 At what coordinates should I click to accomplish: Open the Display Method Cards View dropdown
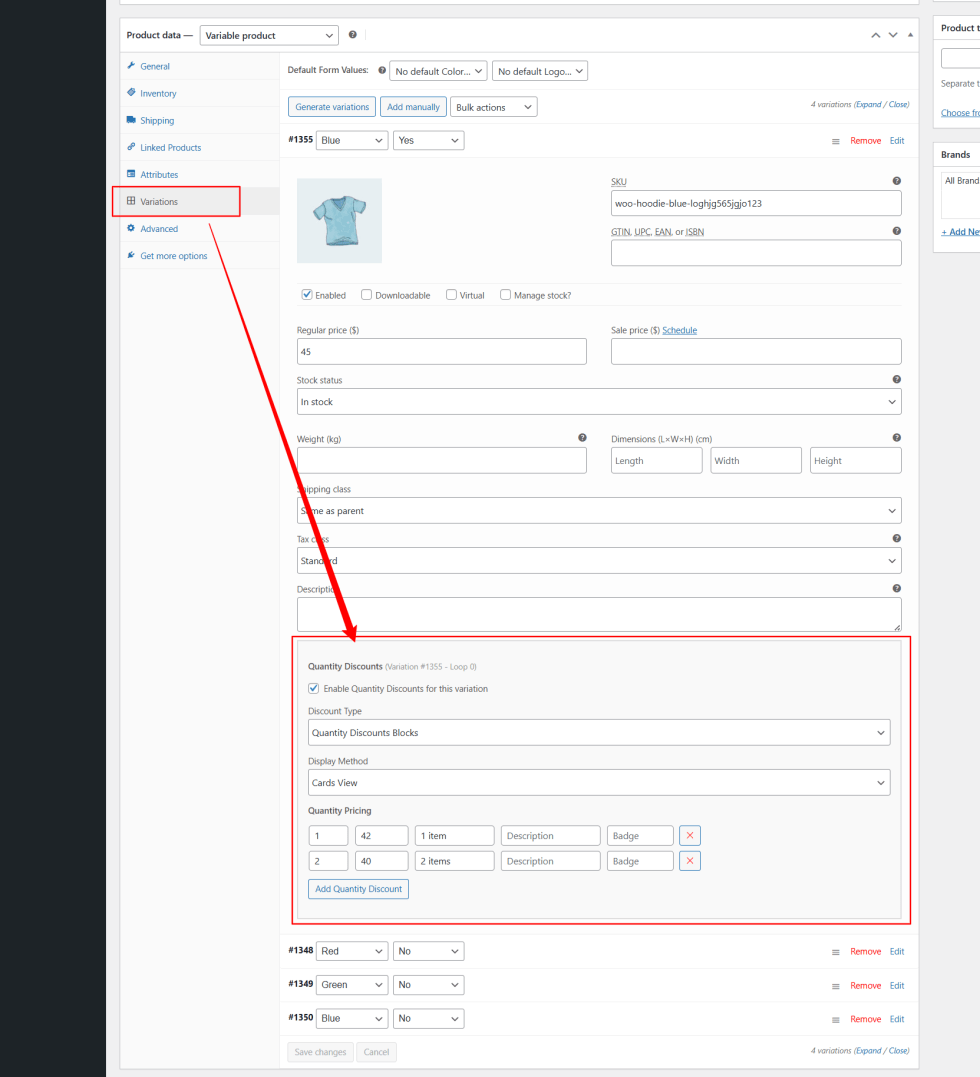point(598,783)
